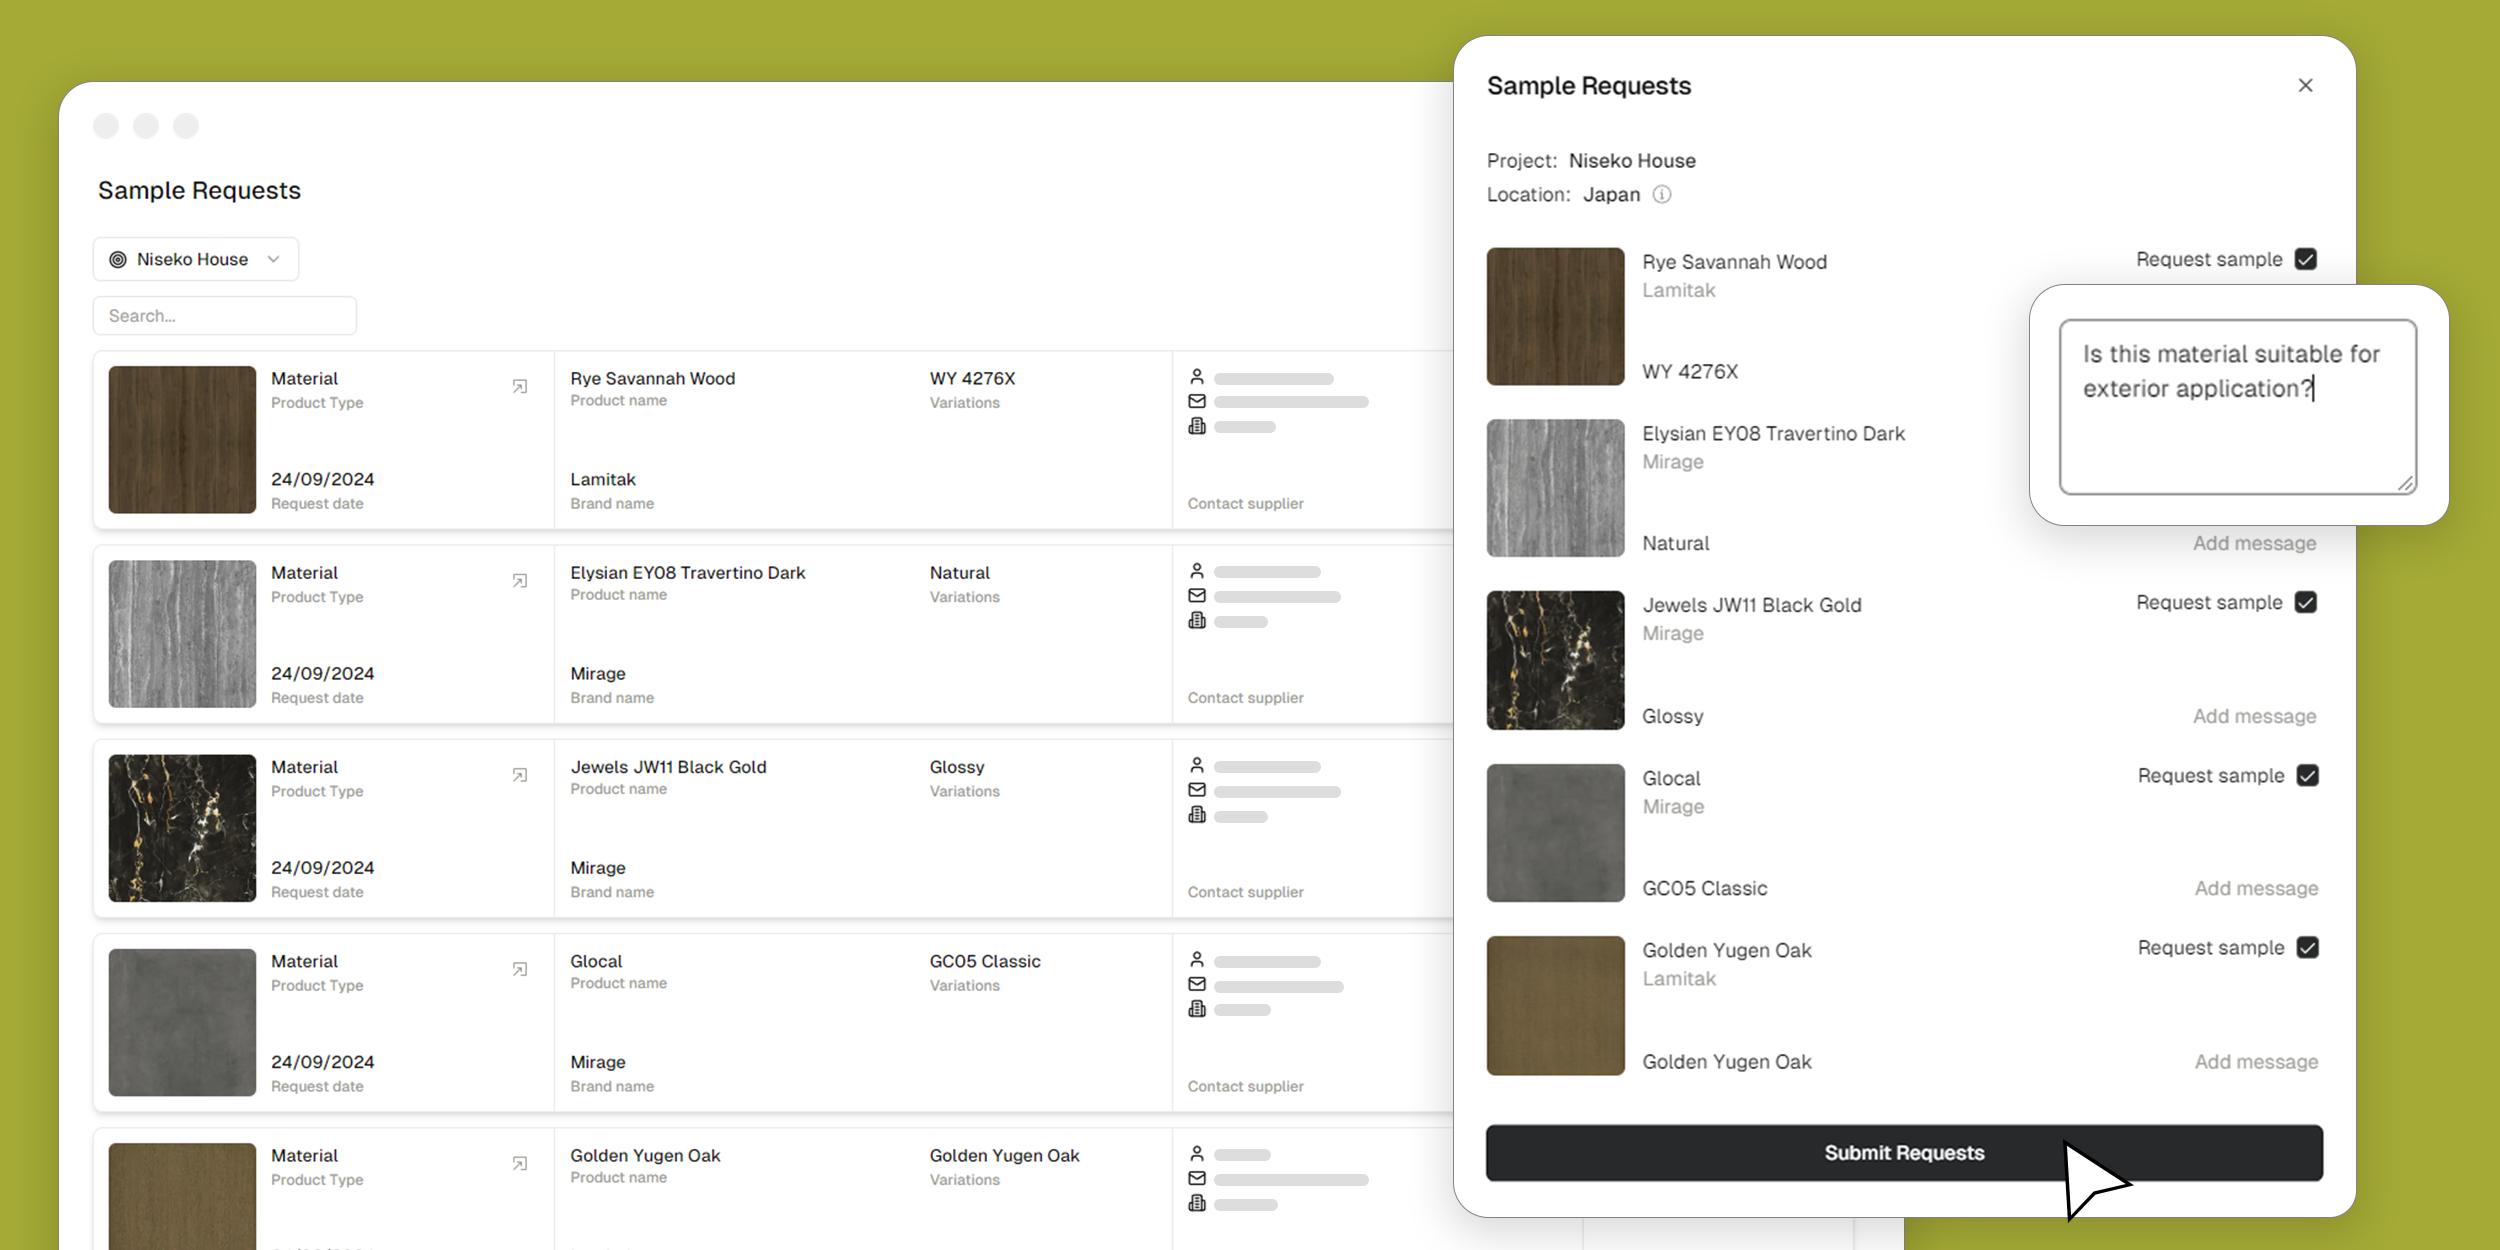2500x1250 pixels.
Task: Click Golden Yugen Oak swatch in dialog
Action: 1555,1005
